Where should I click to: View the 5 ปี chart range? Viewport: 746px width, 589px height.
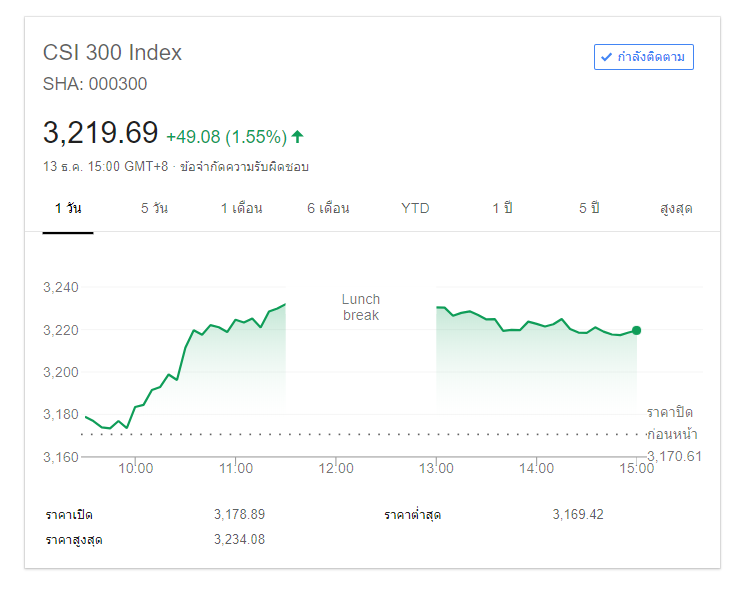point(589,208)
